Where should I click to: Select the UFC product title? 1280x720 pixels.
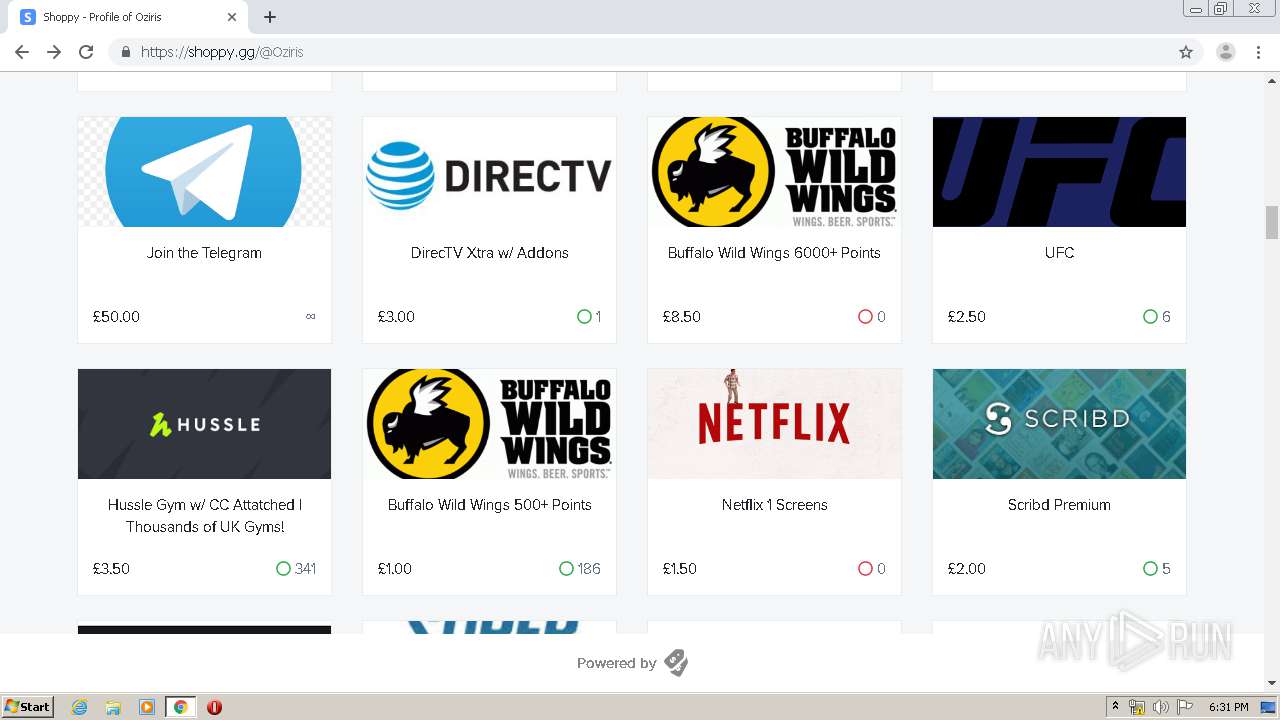pyautogui.click(x=1059, y=253)
